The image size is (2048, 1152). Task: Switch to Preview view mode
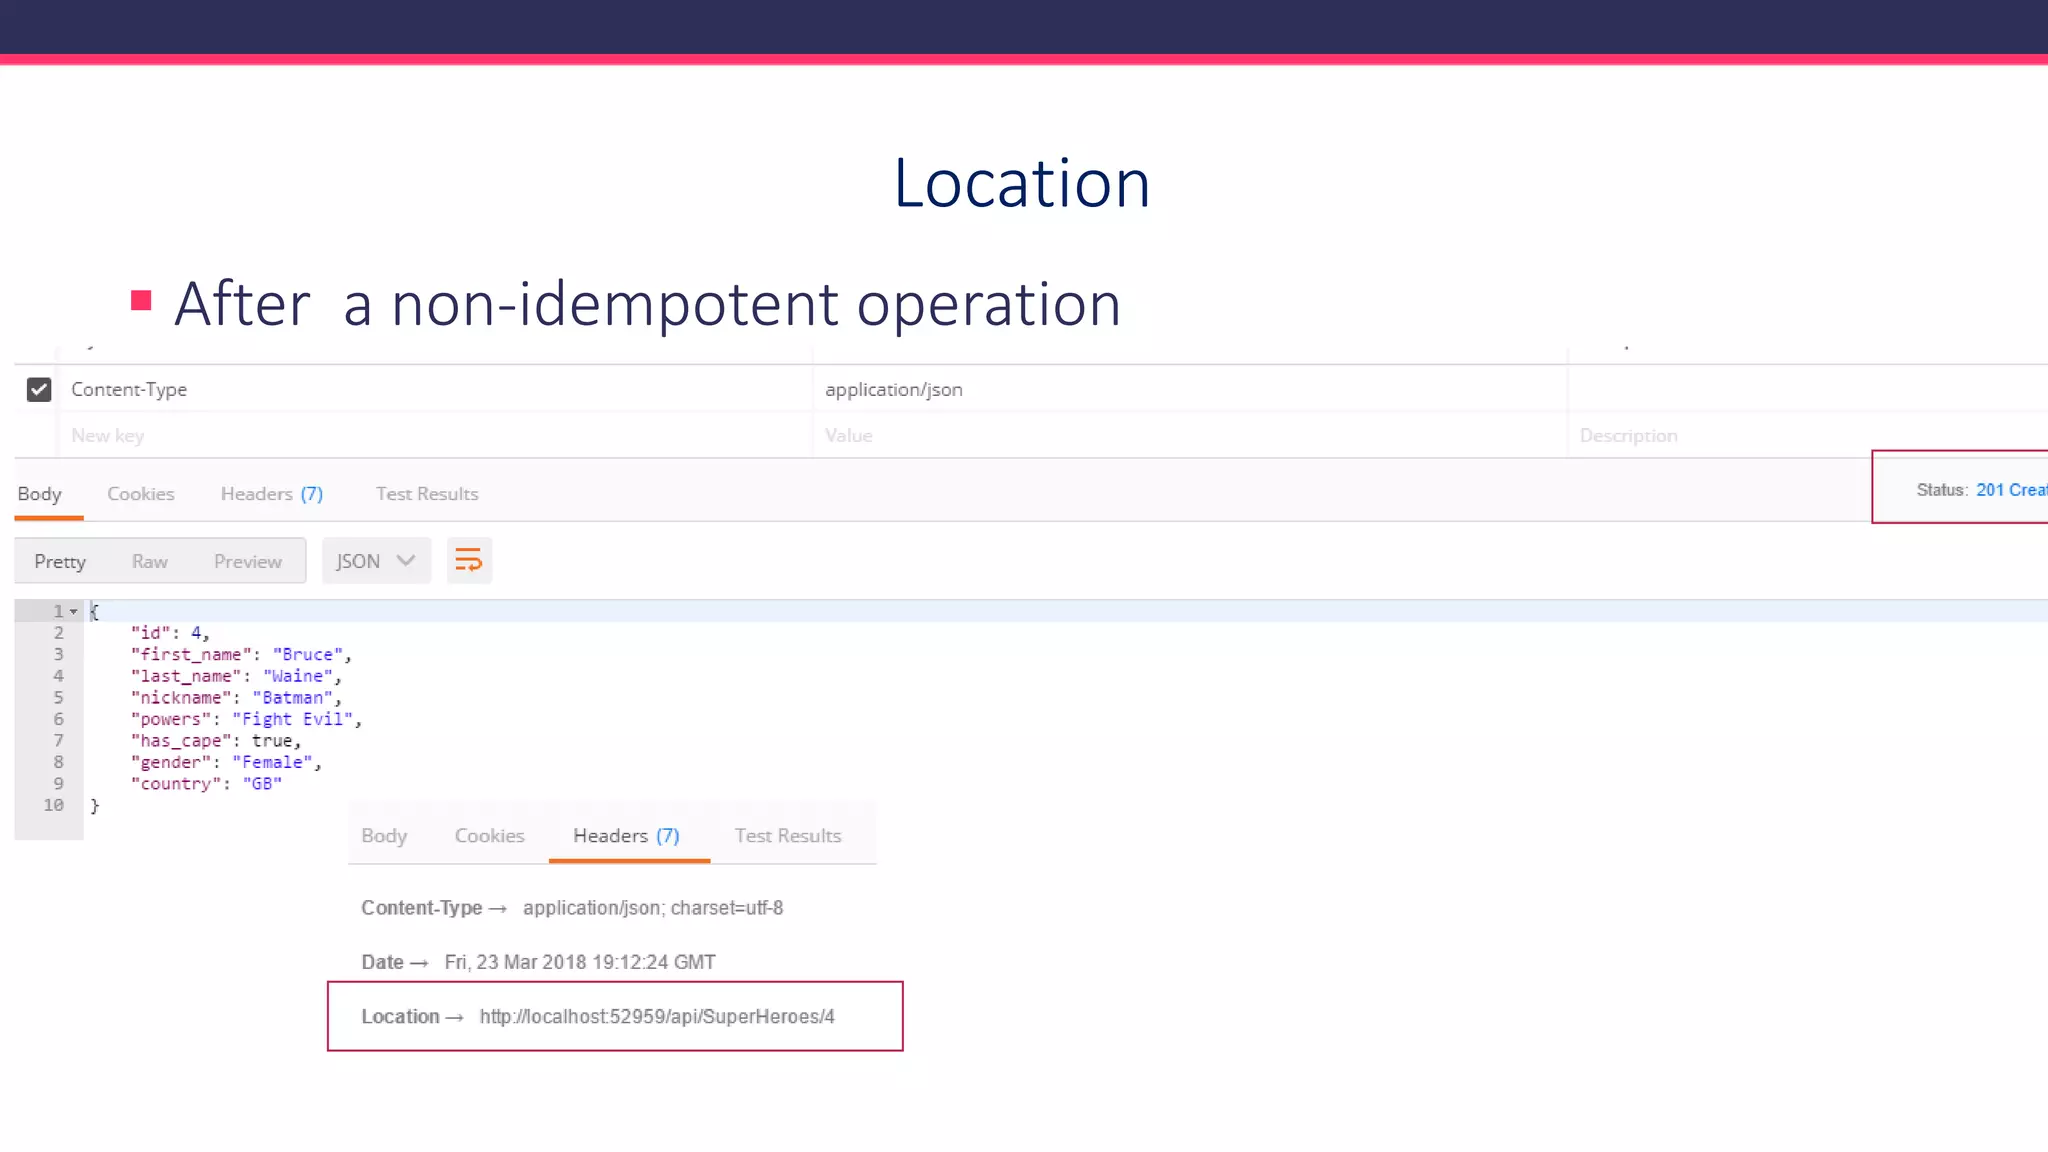(248, 562)
